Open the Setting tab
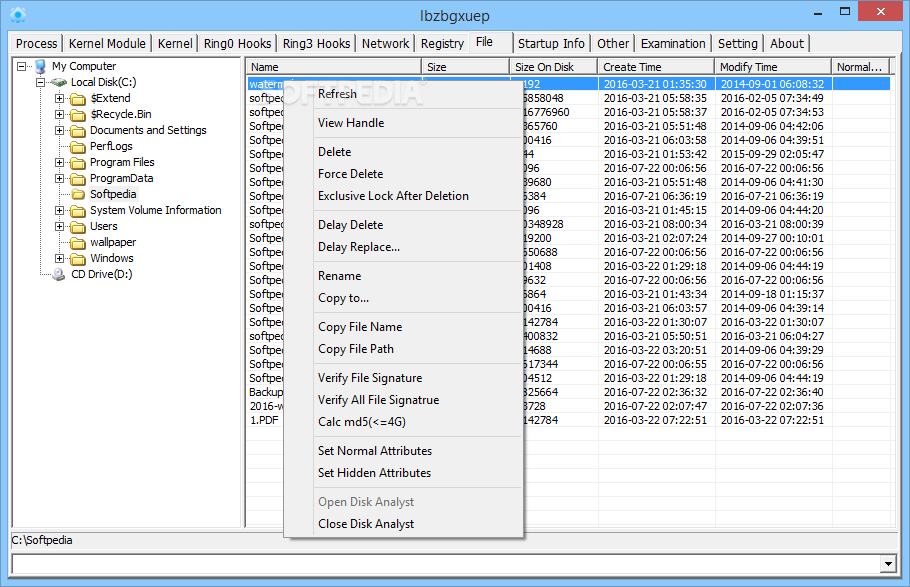 pyautogui.click(x=738, y=44)
